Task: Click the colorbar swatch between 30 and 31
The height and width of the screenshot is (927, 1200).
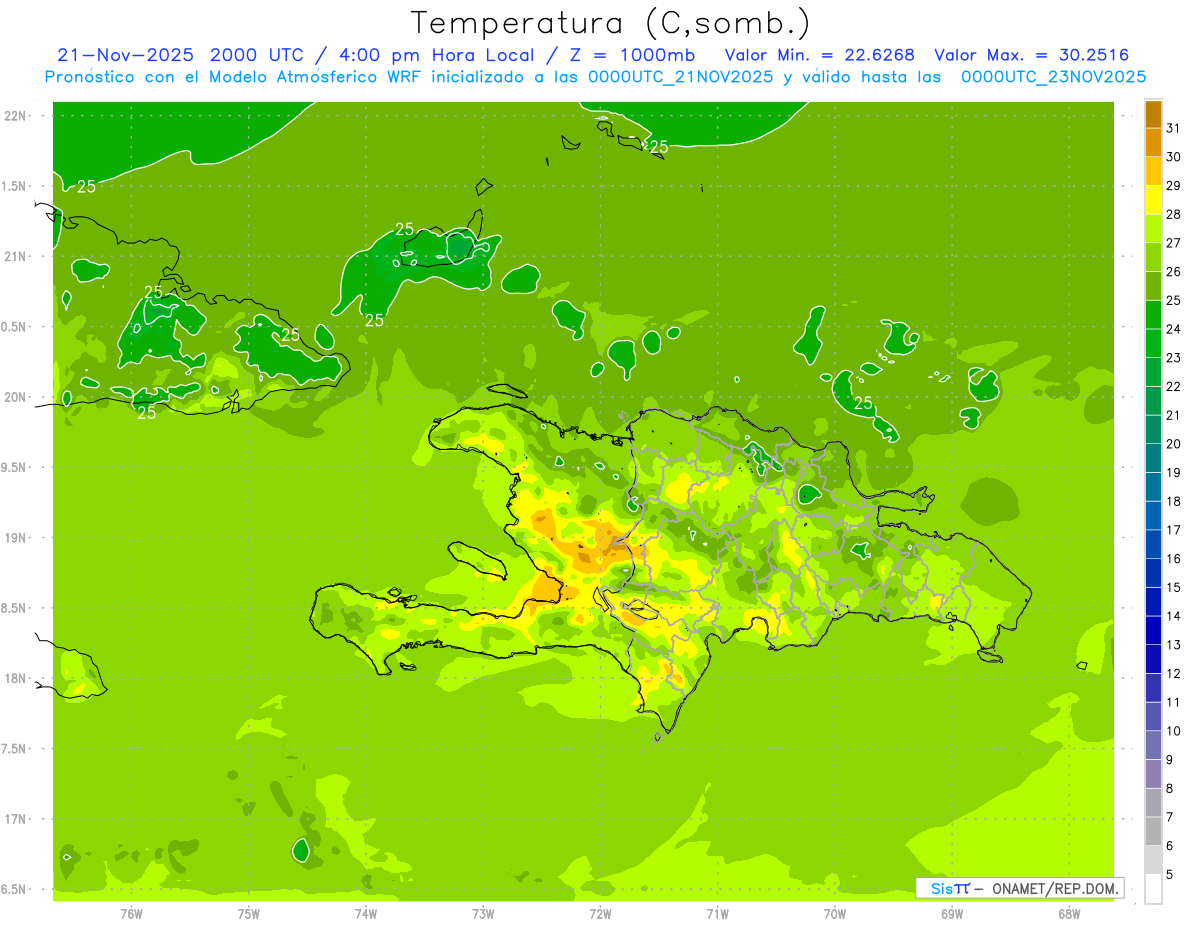Action: point(1153,142)
